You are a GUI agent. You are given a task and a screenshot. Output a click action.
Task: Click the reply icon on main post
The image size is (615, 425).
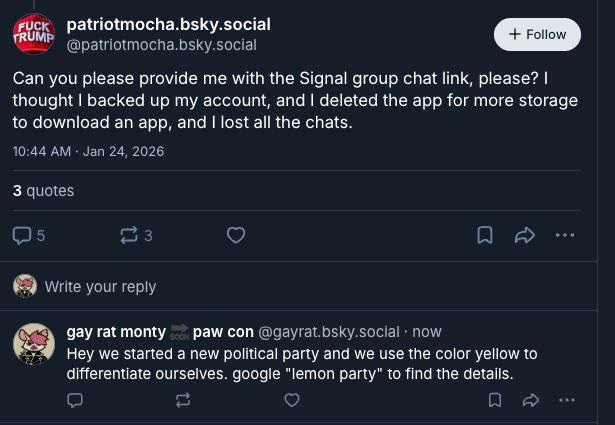tap(22, 236)
